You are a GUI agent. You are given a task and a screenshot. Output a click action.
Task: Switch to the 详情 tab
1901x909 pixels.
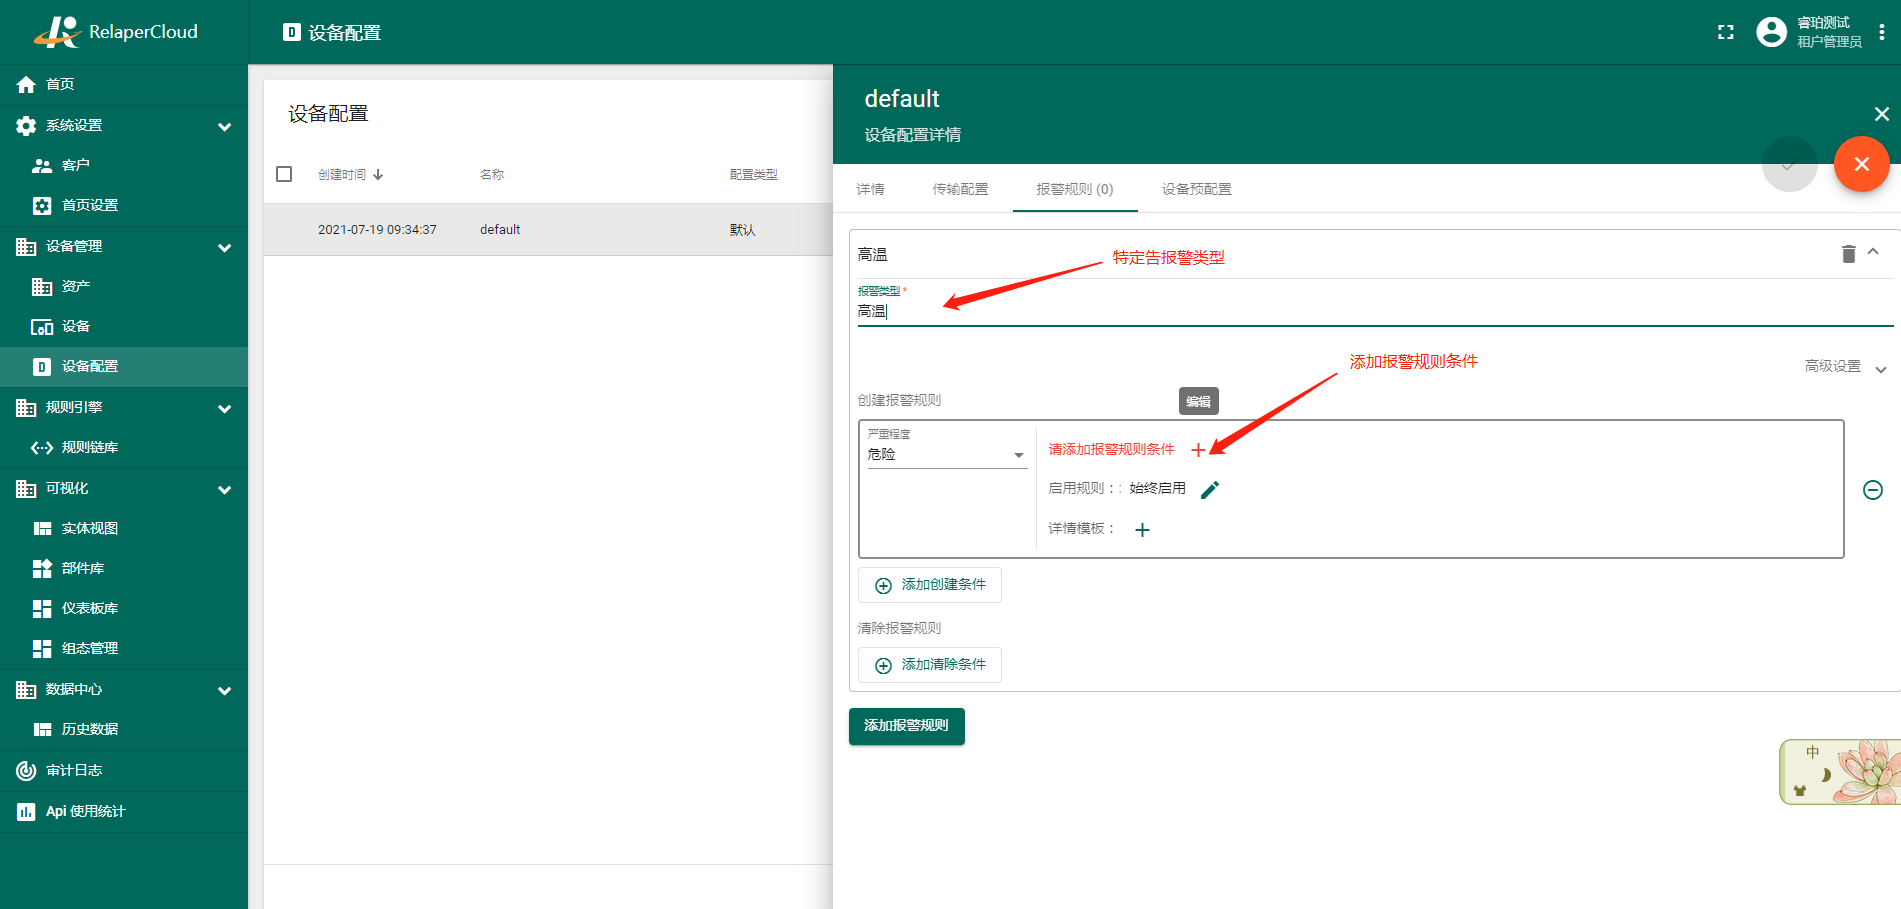[x=871, y=189]
